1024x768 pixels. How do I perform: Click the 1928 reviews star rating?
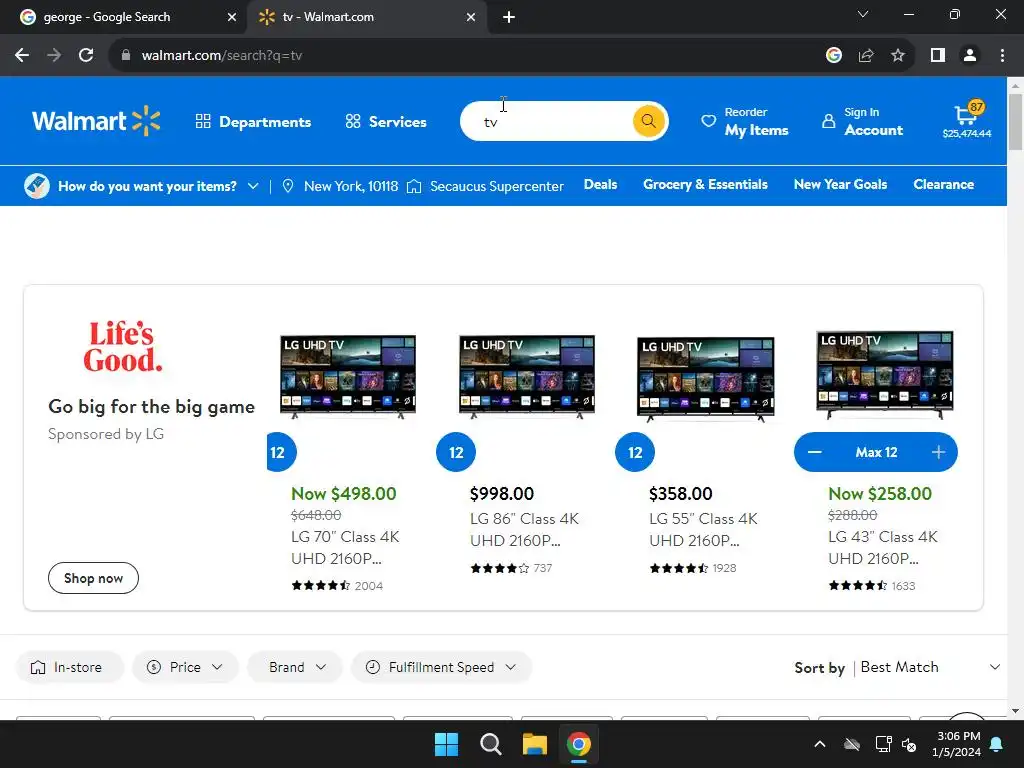[x=693, y=568]
